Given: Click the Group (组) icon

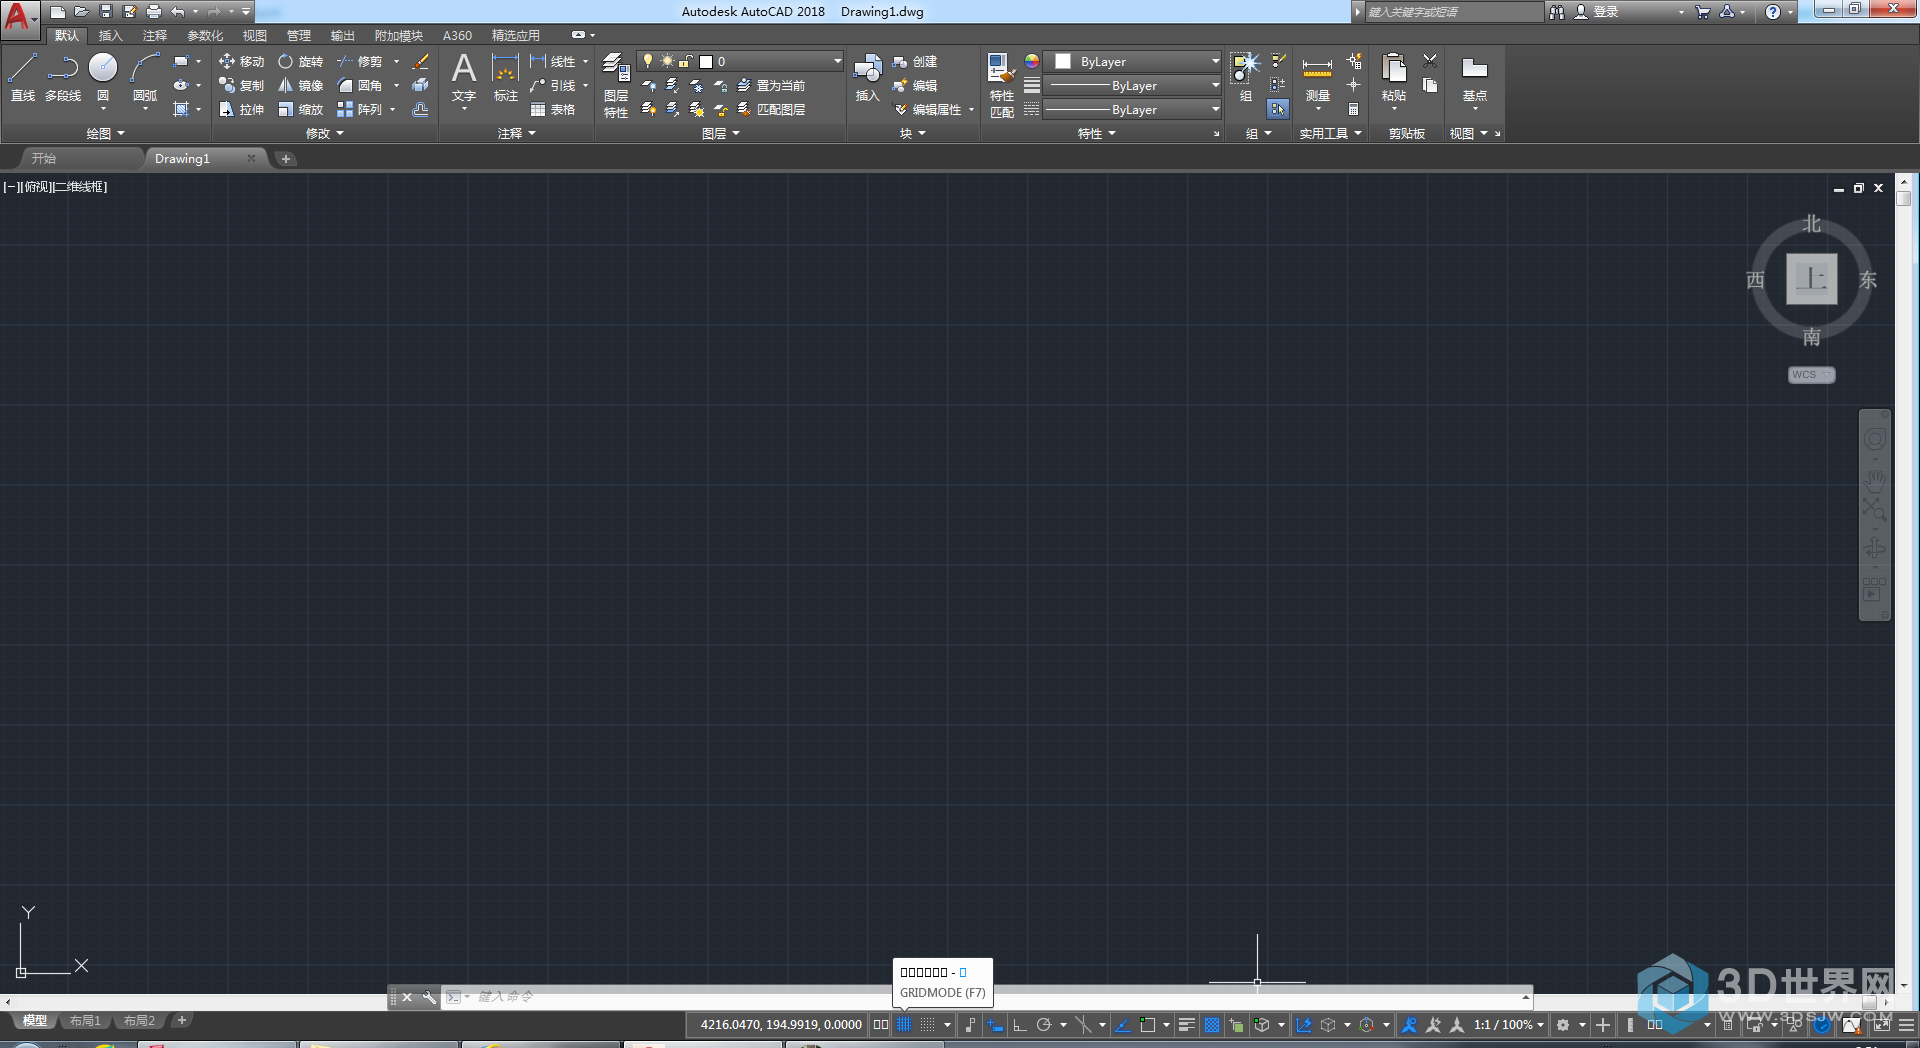Looking at the screenshot, I should coord(1245,77).
